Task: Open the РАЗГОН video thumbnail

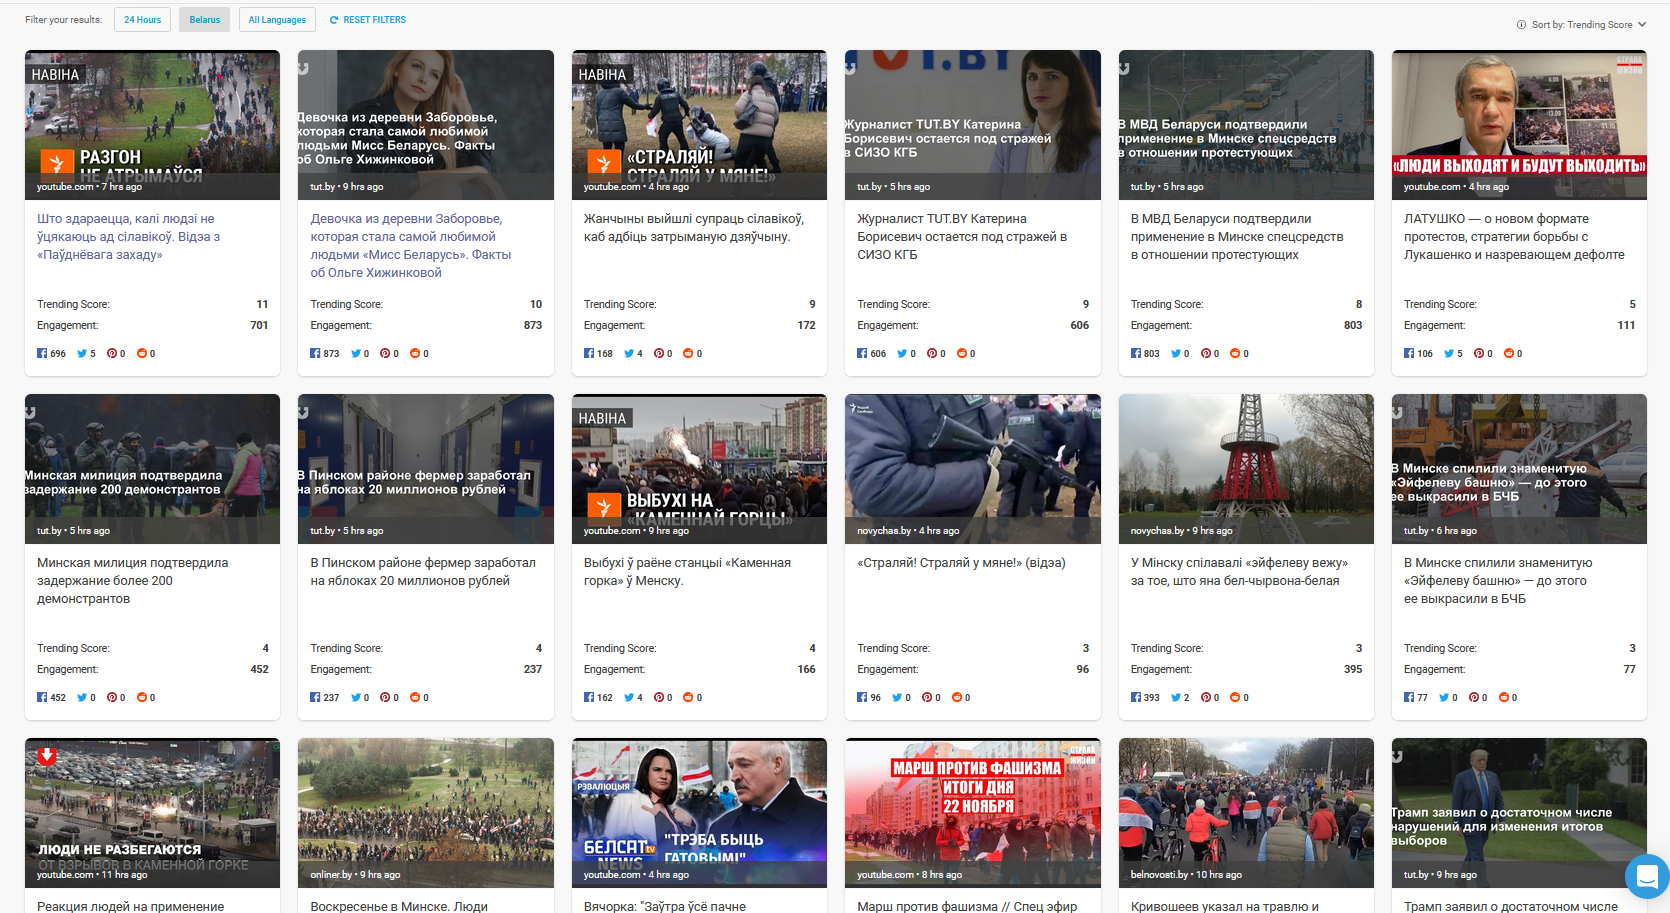Action: point(152,123)
